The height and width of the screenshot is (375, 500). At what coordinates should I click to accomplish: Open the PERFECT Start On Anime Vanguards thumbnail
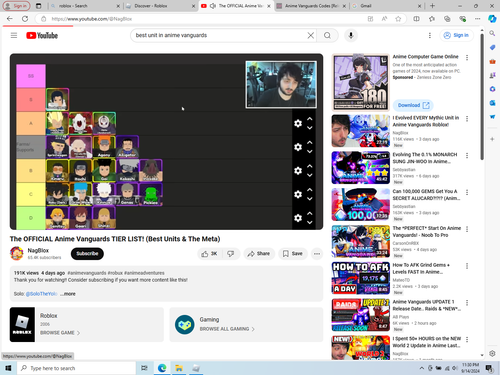click(361, 241)
